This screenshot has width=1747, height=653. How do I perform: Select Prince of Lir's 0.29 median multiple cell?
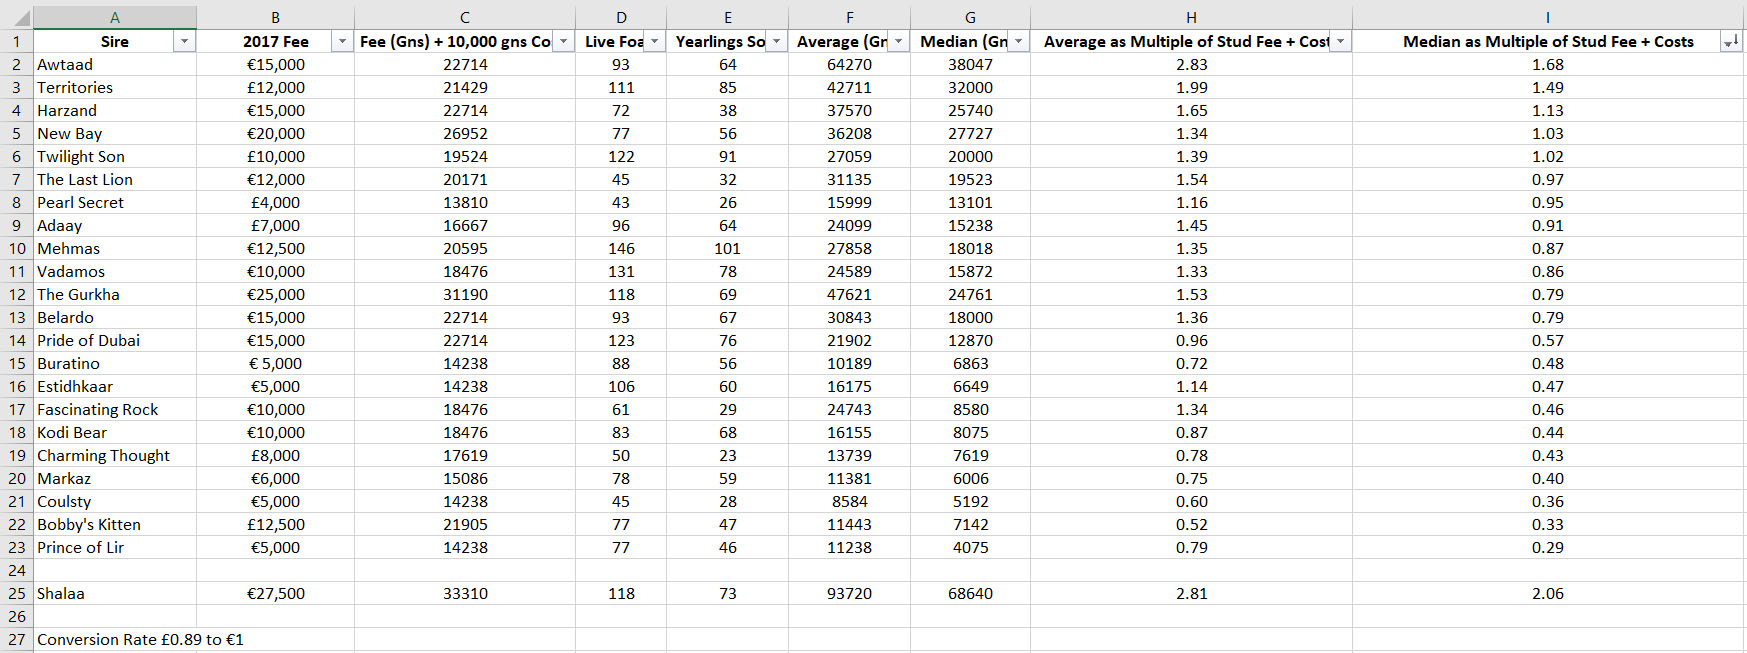1547,547
